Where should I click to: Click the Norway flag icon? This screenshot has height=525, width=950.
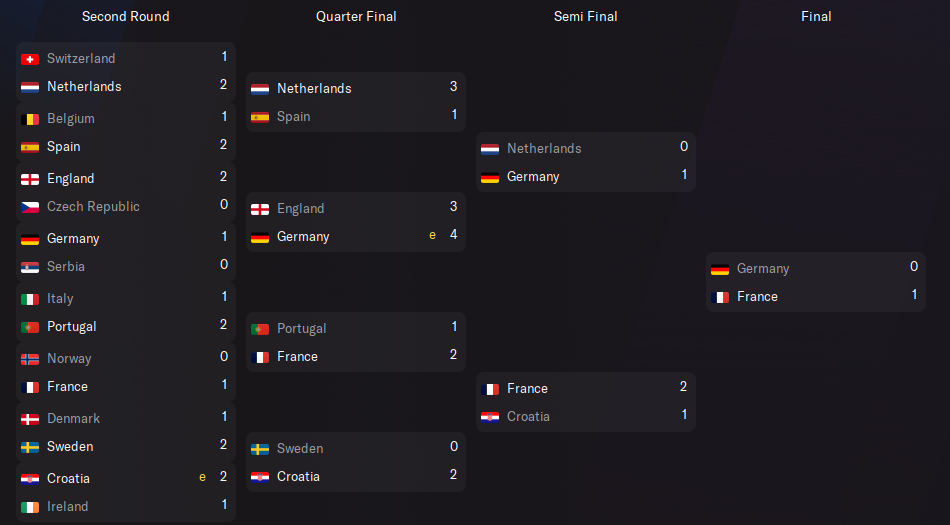click(x=30, y=359)
